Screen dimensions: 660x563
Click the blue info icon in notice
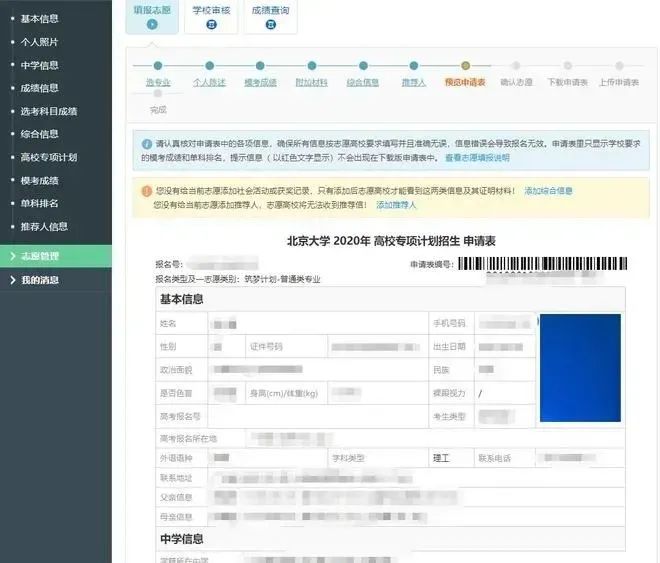(146, 144)
